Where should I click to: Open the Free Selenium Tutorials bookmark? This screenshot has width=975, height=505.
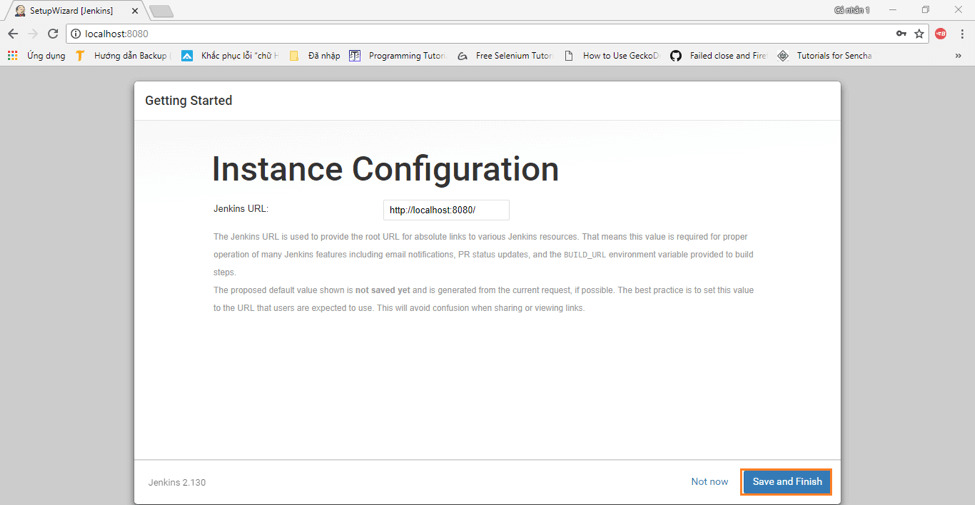506,55
